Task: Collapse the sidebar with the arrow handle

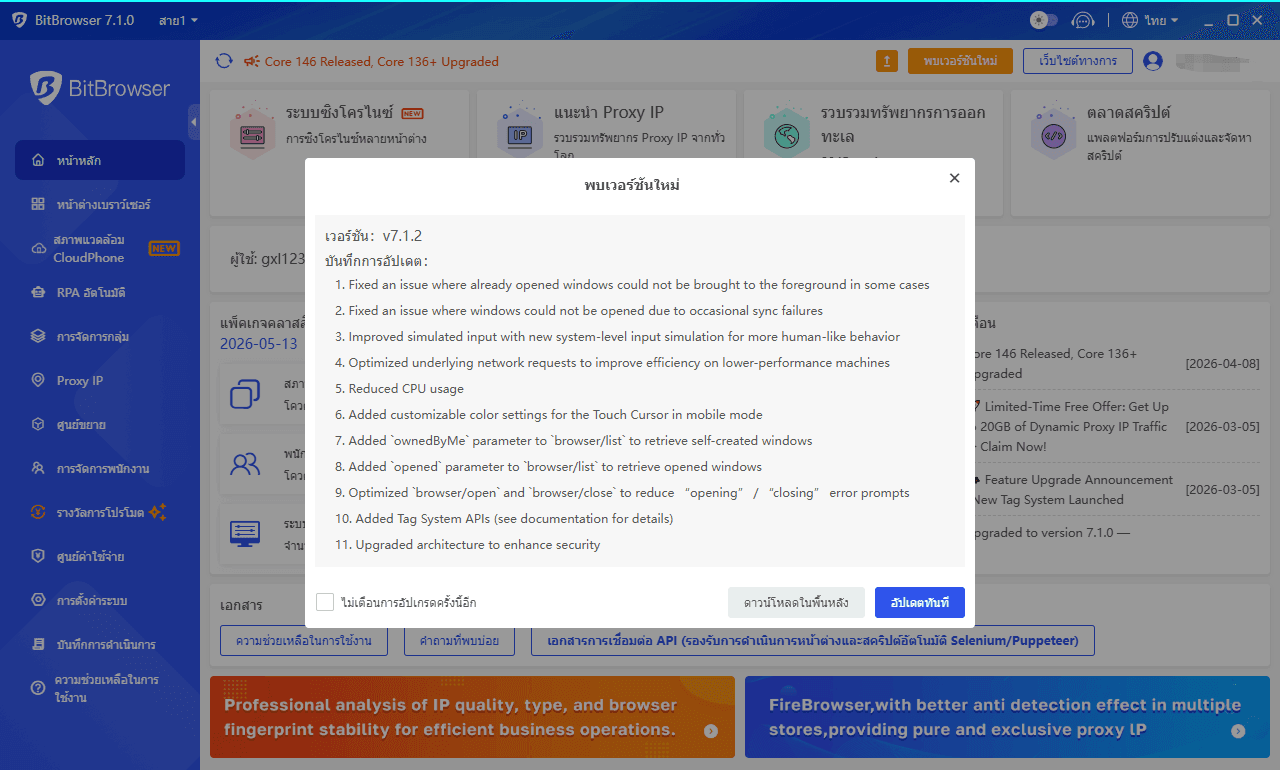Action: click(193, 122)
